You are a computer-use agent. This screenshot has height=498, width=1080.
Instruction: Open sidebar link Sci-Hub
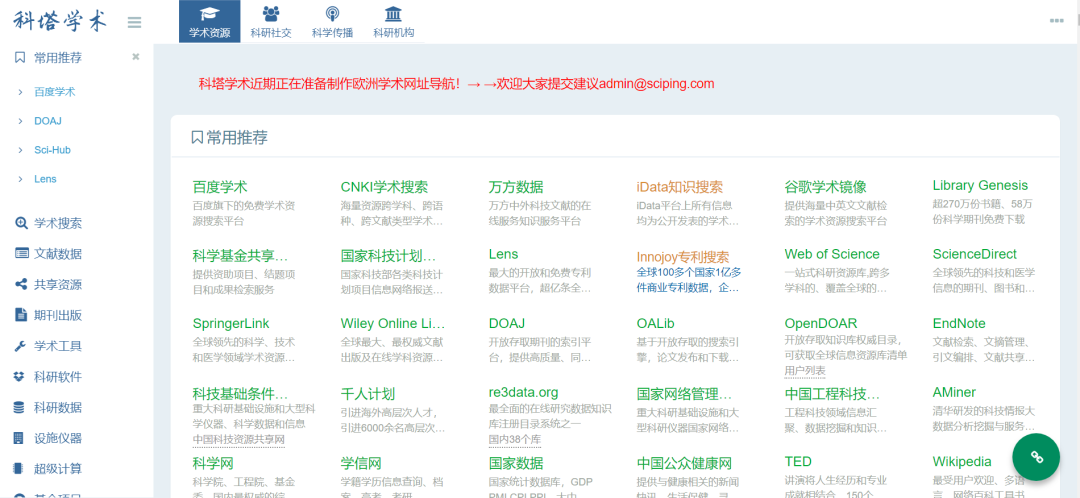click(52, 149)
